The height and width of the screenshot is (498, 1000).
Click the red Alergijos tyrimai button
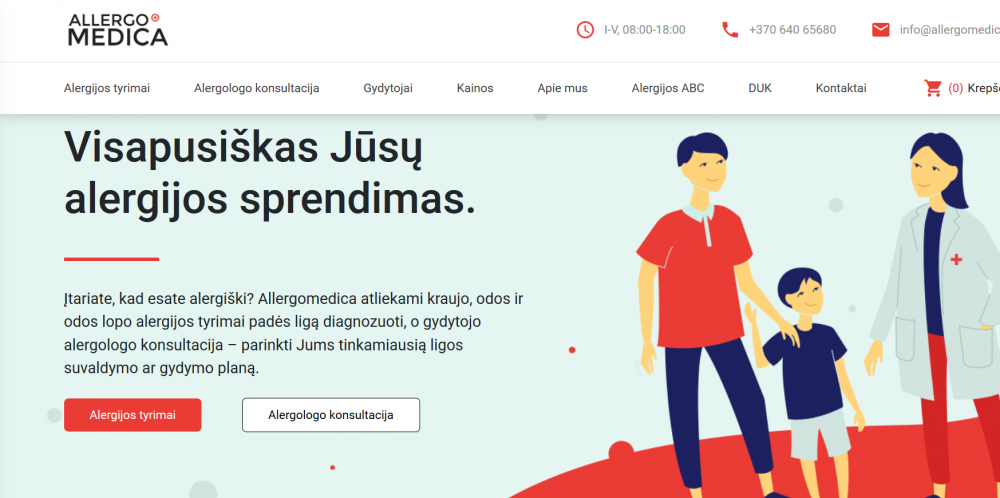133,415
